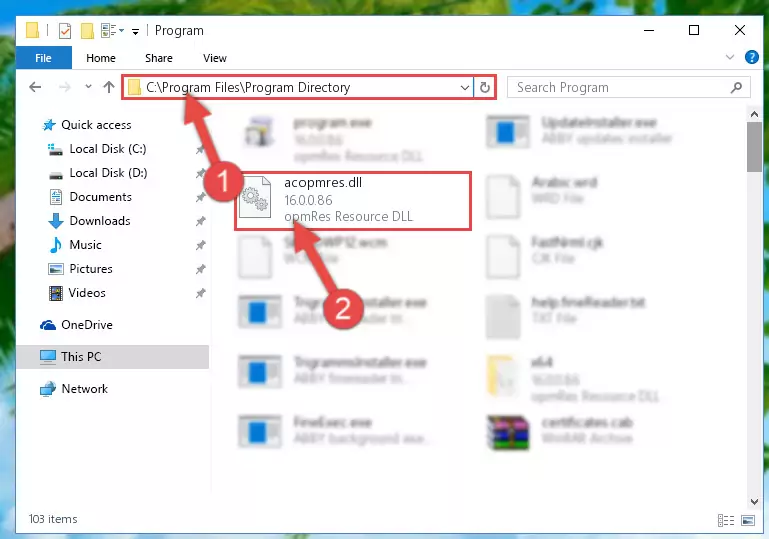Select the WinRAR certificates archive icon
Screen dimensions: 769x539
click(508, 432)
